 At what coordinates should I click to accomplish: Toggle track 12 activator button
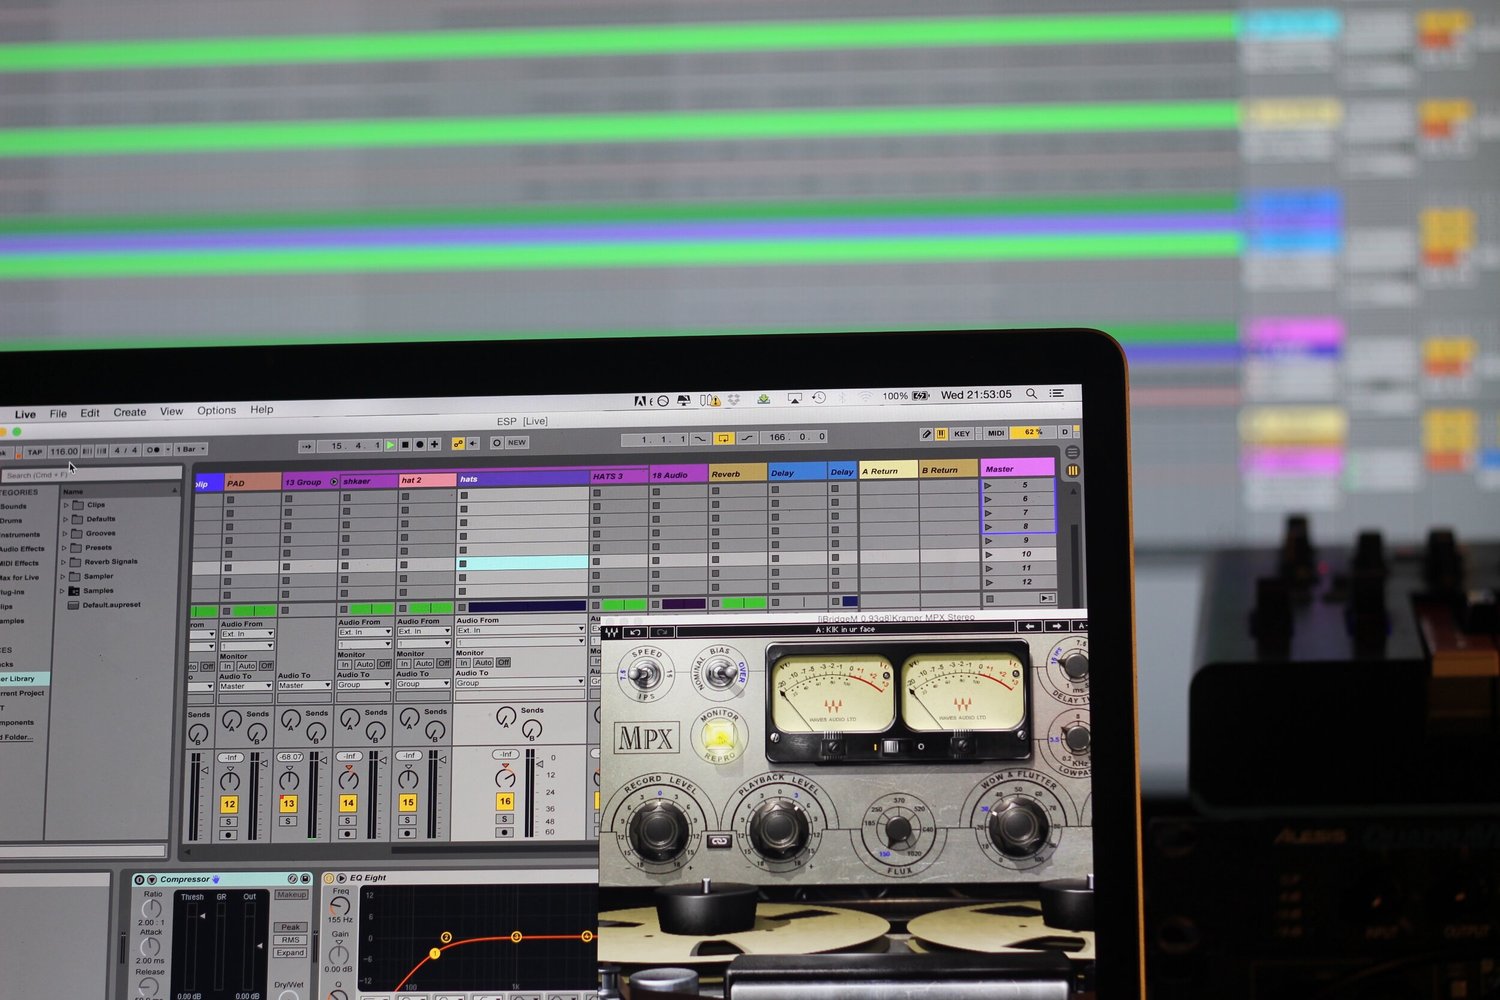click(229, 804)
